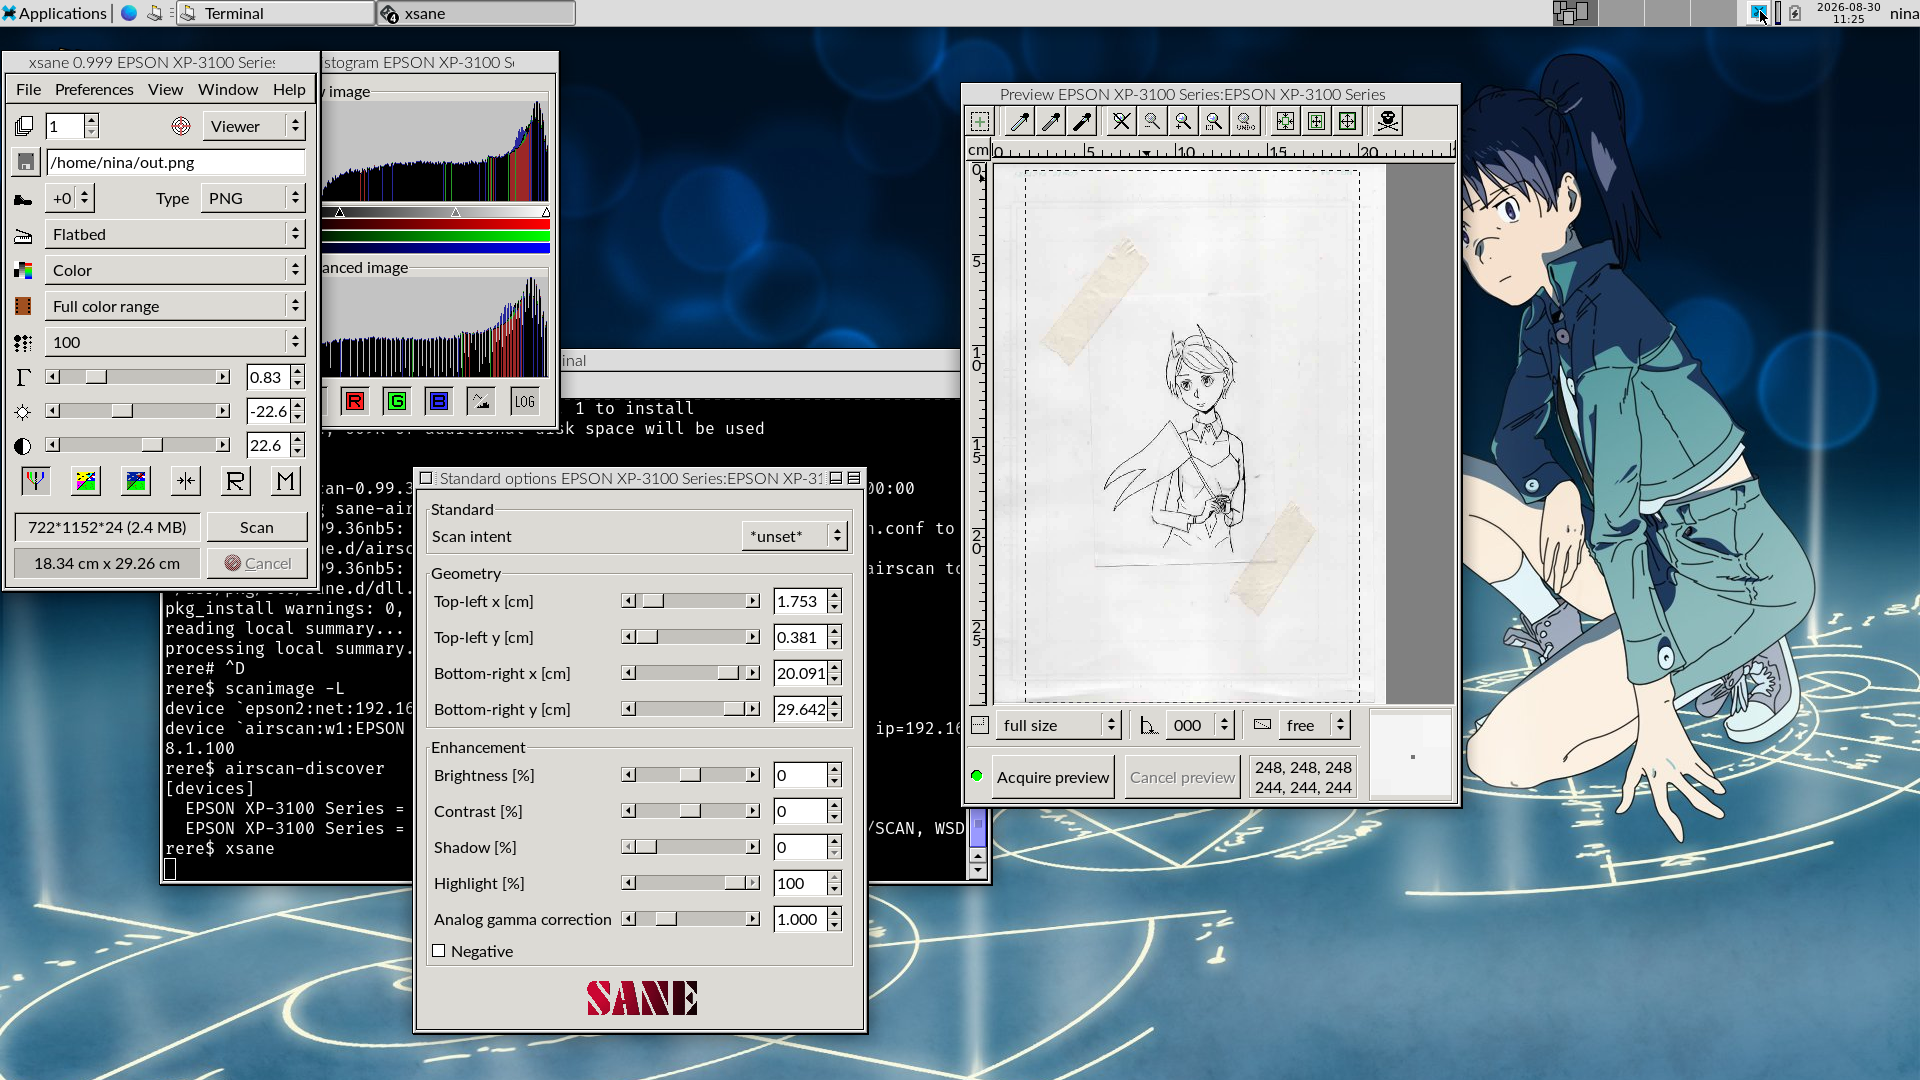This screenshot has height=1080, width=1920.
Task: Click the Analog gamma correction value field
Action: 800,919
